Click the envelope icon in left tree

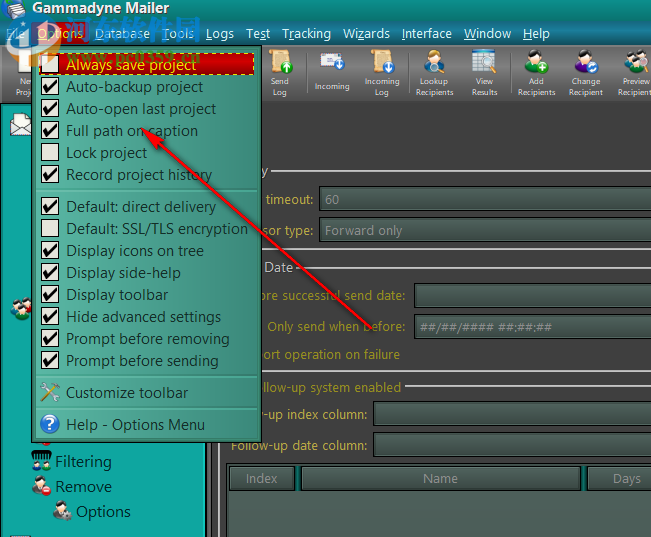click(21, 125)
